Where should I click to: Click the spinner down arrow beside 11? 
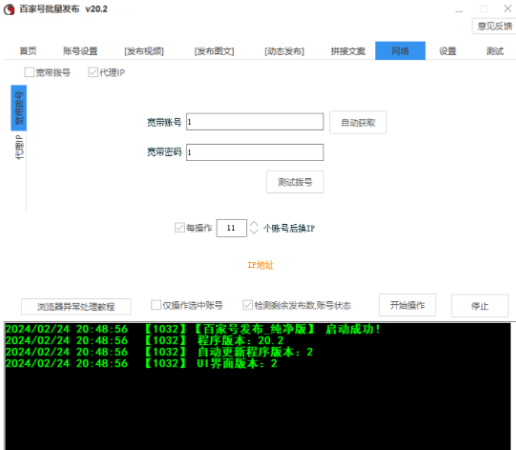[x=254, y=232]
